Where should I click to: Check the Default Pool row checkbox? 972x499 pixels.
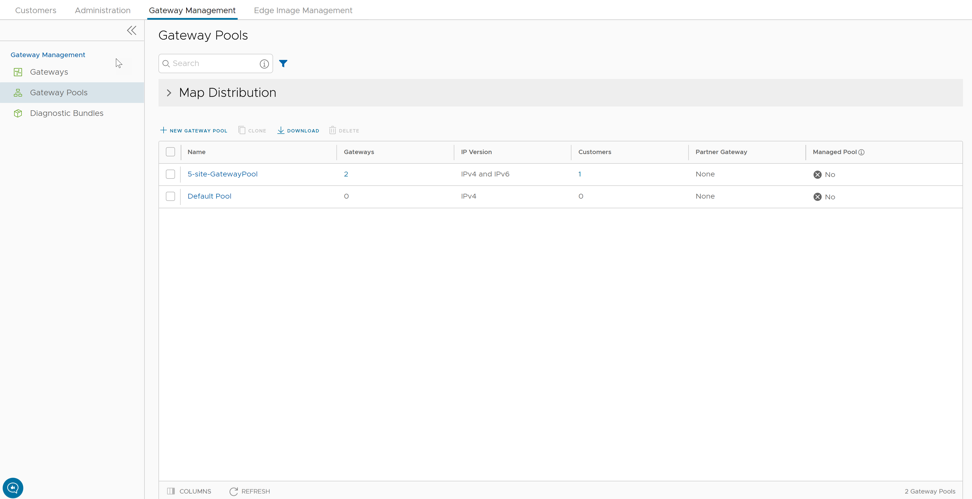170,196
